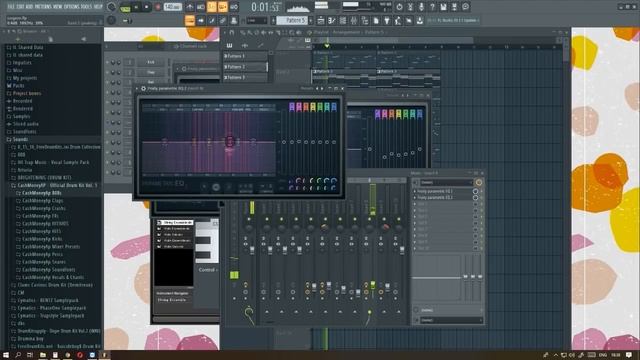Viewport: 640px width, 360px height.
Task: Open the Piano roll toolbar icon
Action: click(332, 20)
